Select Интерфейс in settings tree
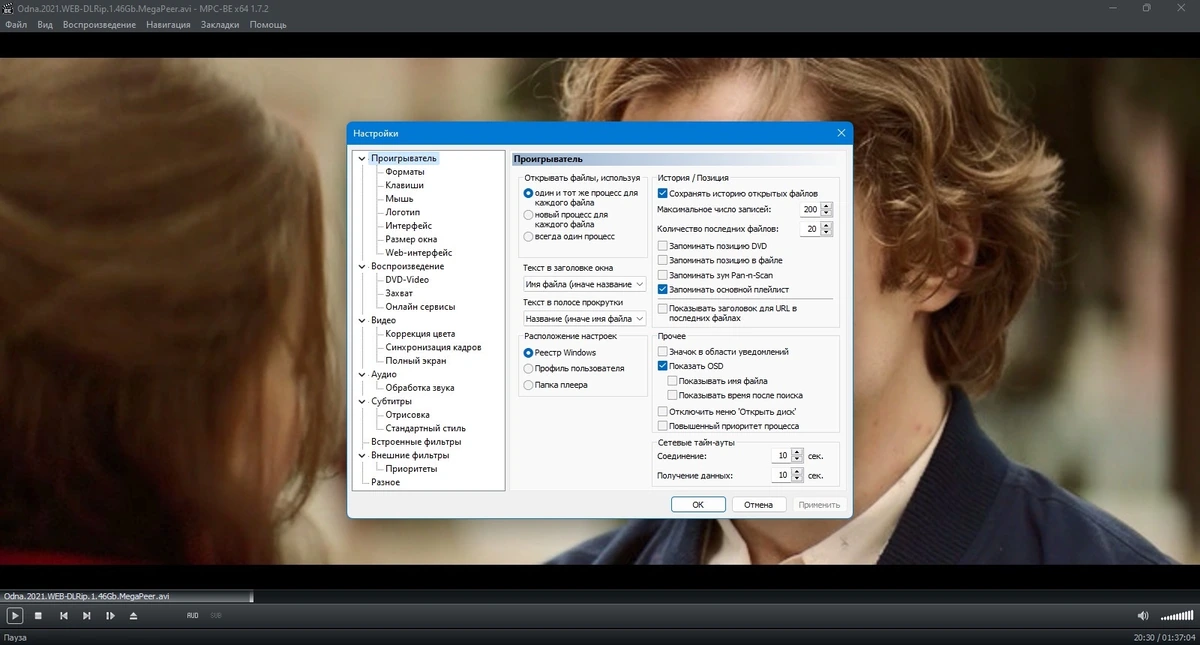 pyautogui.click(x=409, y=226)
